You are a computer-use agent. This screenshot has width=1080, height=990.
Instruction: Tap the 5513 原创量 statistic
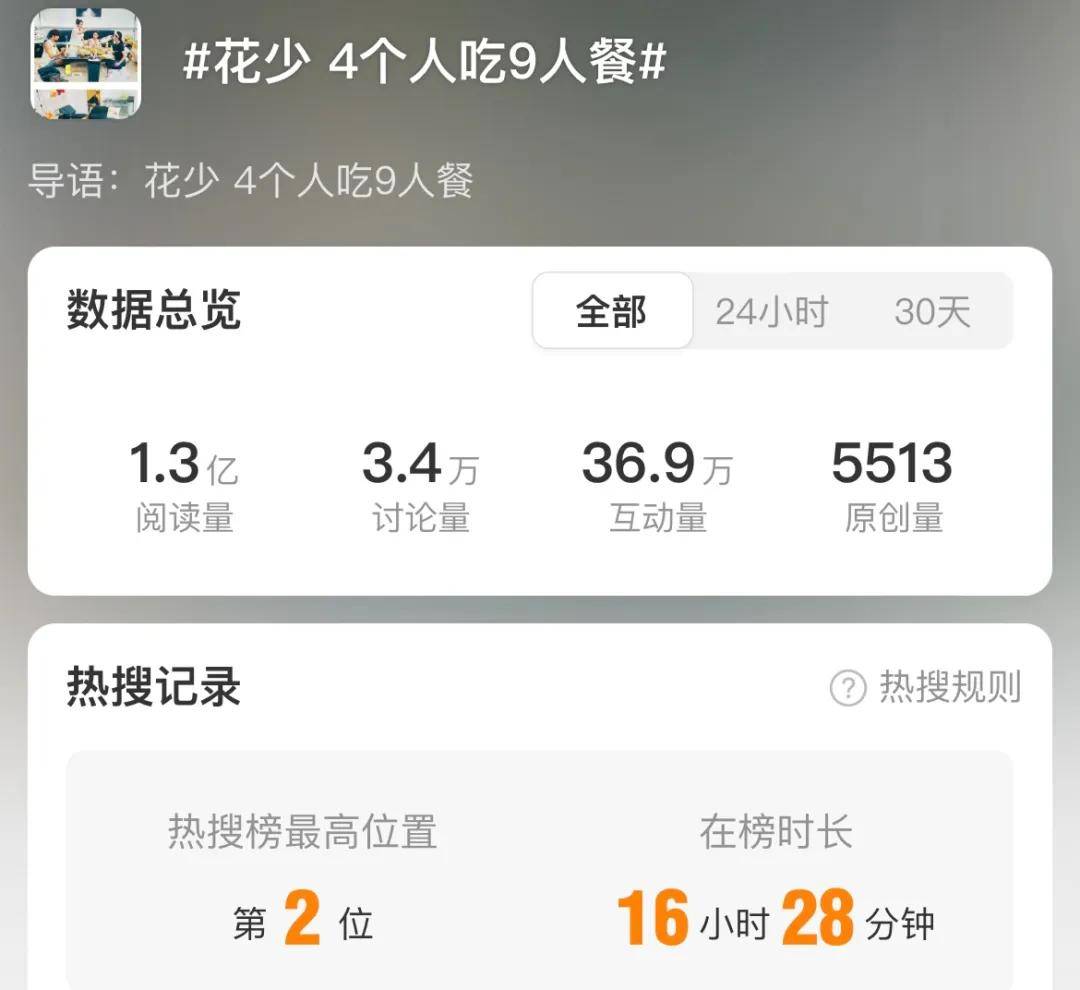coord(893,486)
